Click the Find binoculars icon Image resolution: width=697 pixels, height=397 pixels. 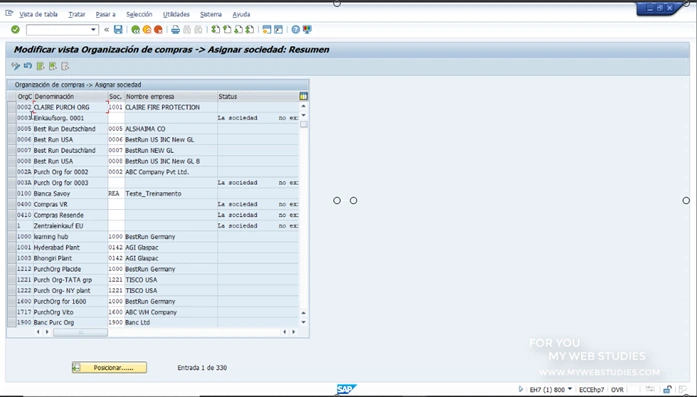pyautogui.click(x=187, y=30)
